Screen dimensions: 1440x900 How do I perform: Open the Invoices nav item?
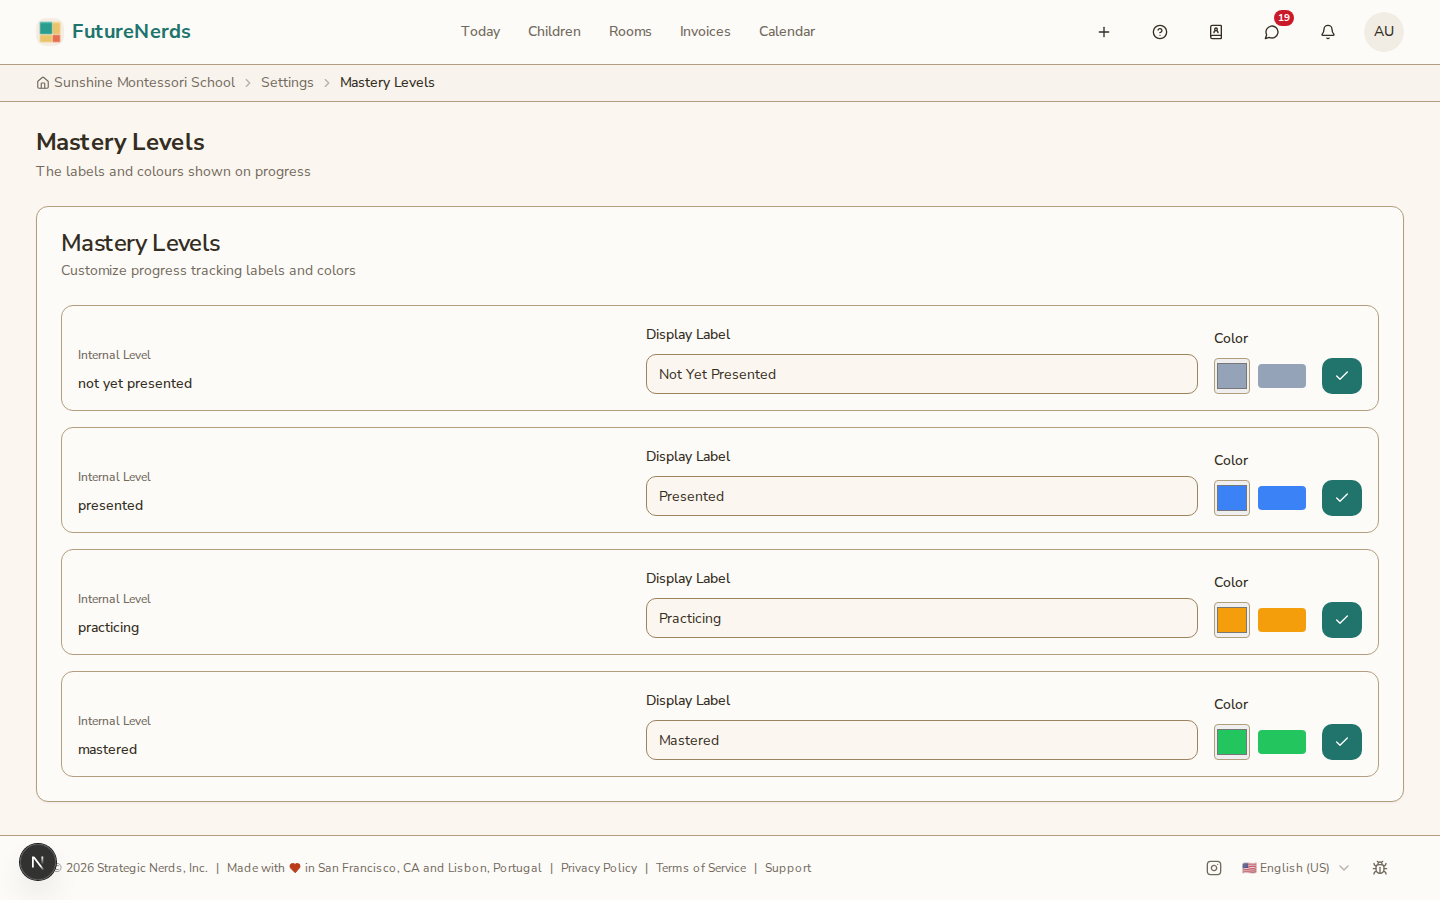[x=705, y=32]
